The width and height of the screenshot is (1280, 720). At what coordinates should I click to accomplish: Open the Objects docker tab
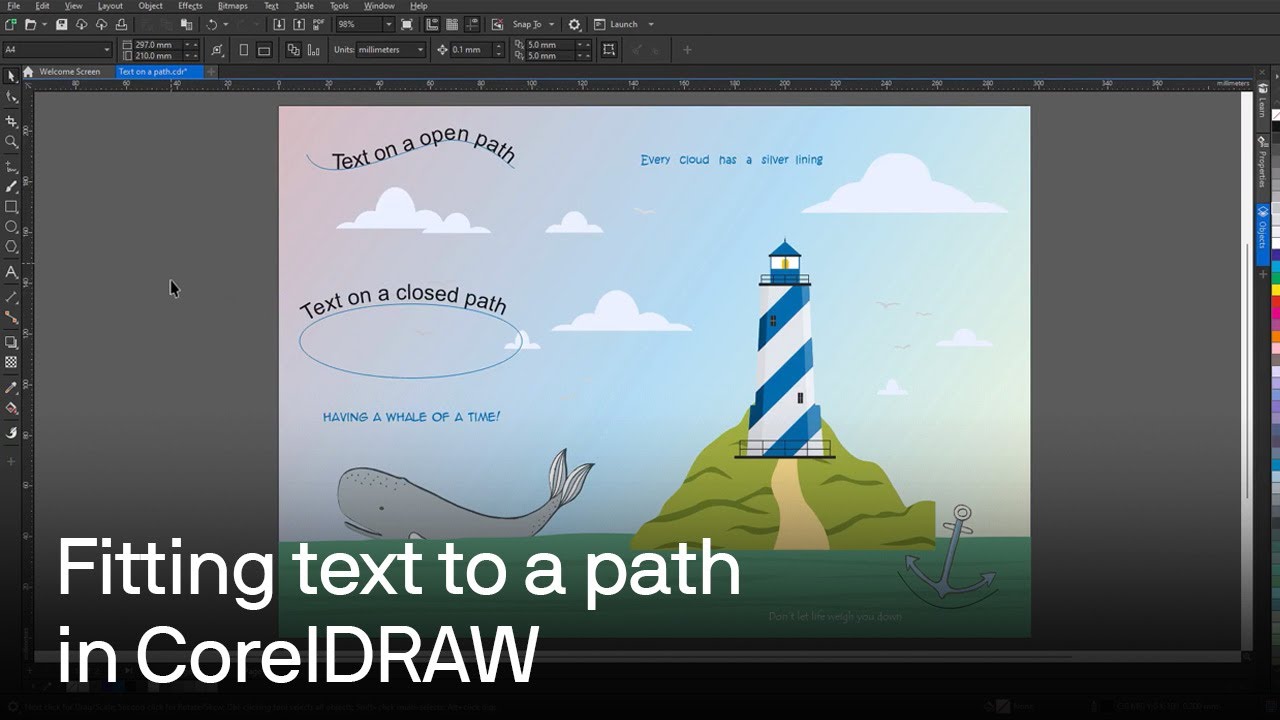pyautogui.click(x=1262, y=234)
